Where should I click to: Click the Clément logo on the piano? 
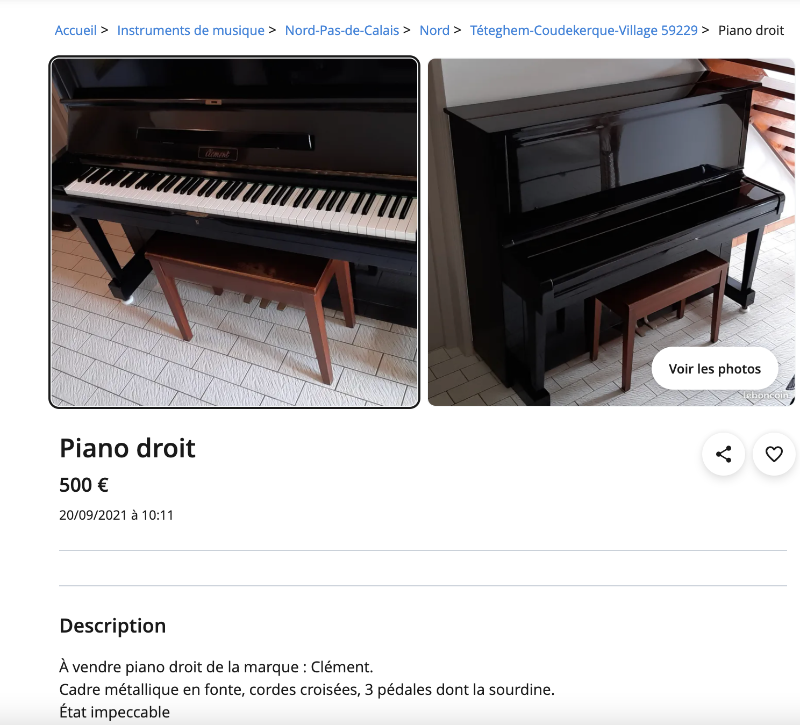point(218,153)
